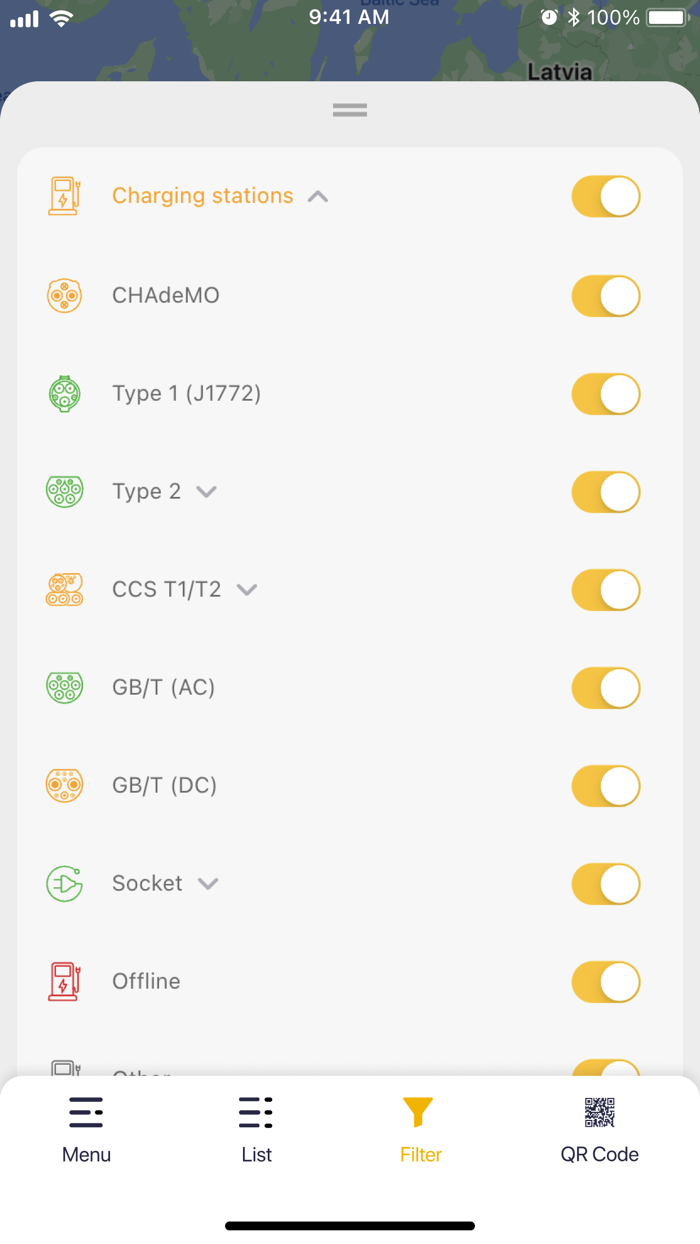Click the Charging stations pump icon
Image resolution: width=700 pixels, height=1244 pixels.
coord(64,195)
